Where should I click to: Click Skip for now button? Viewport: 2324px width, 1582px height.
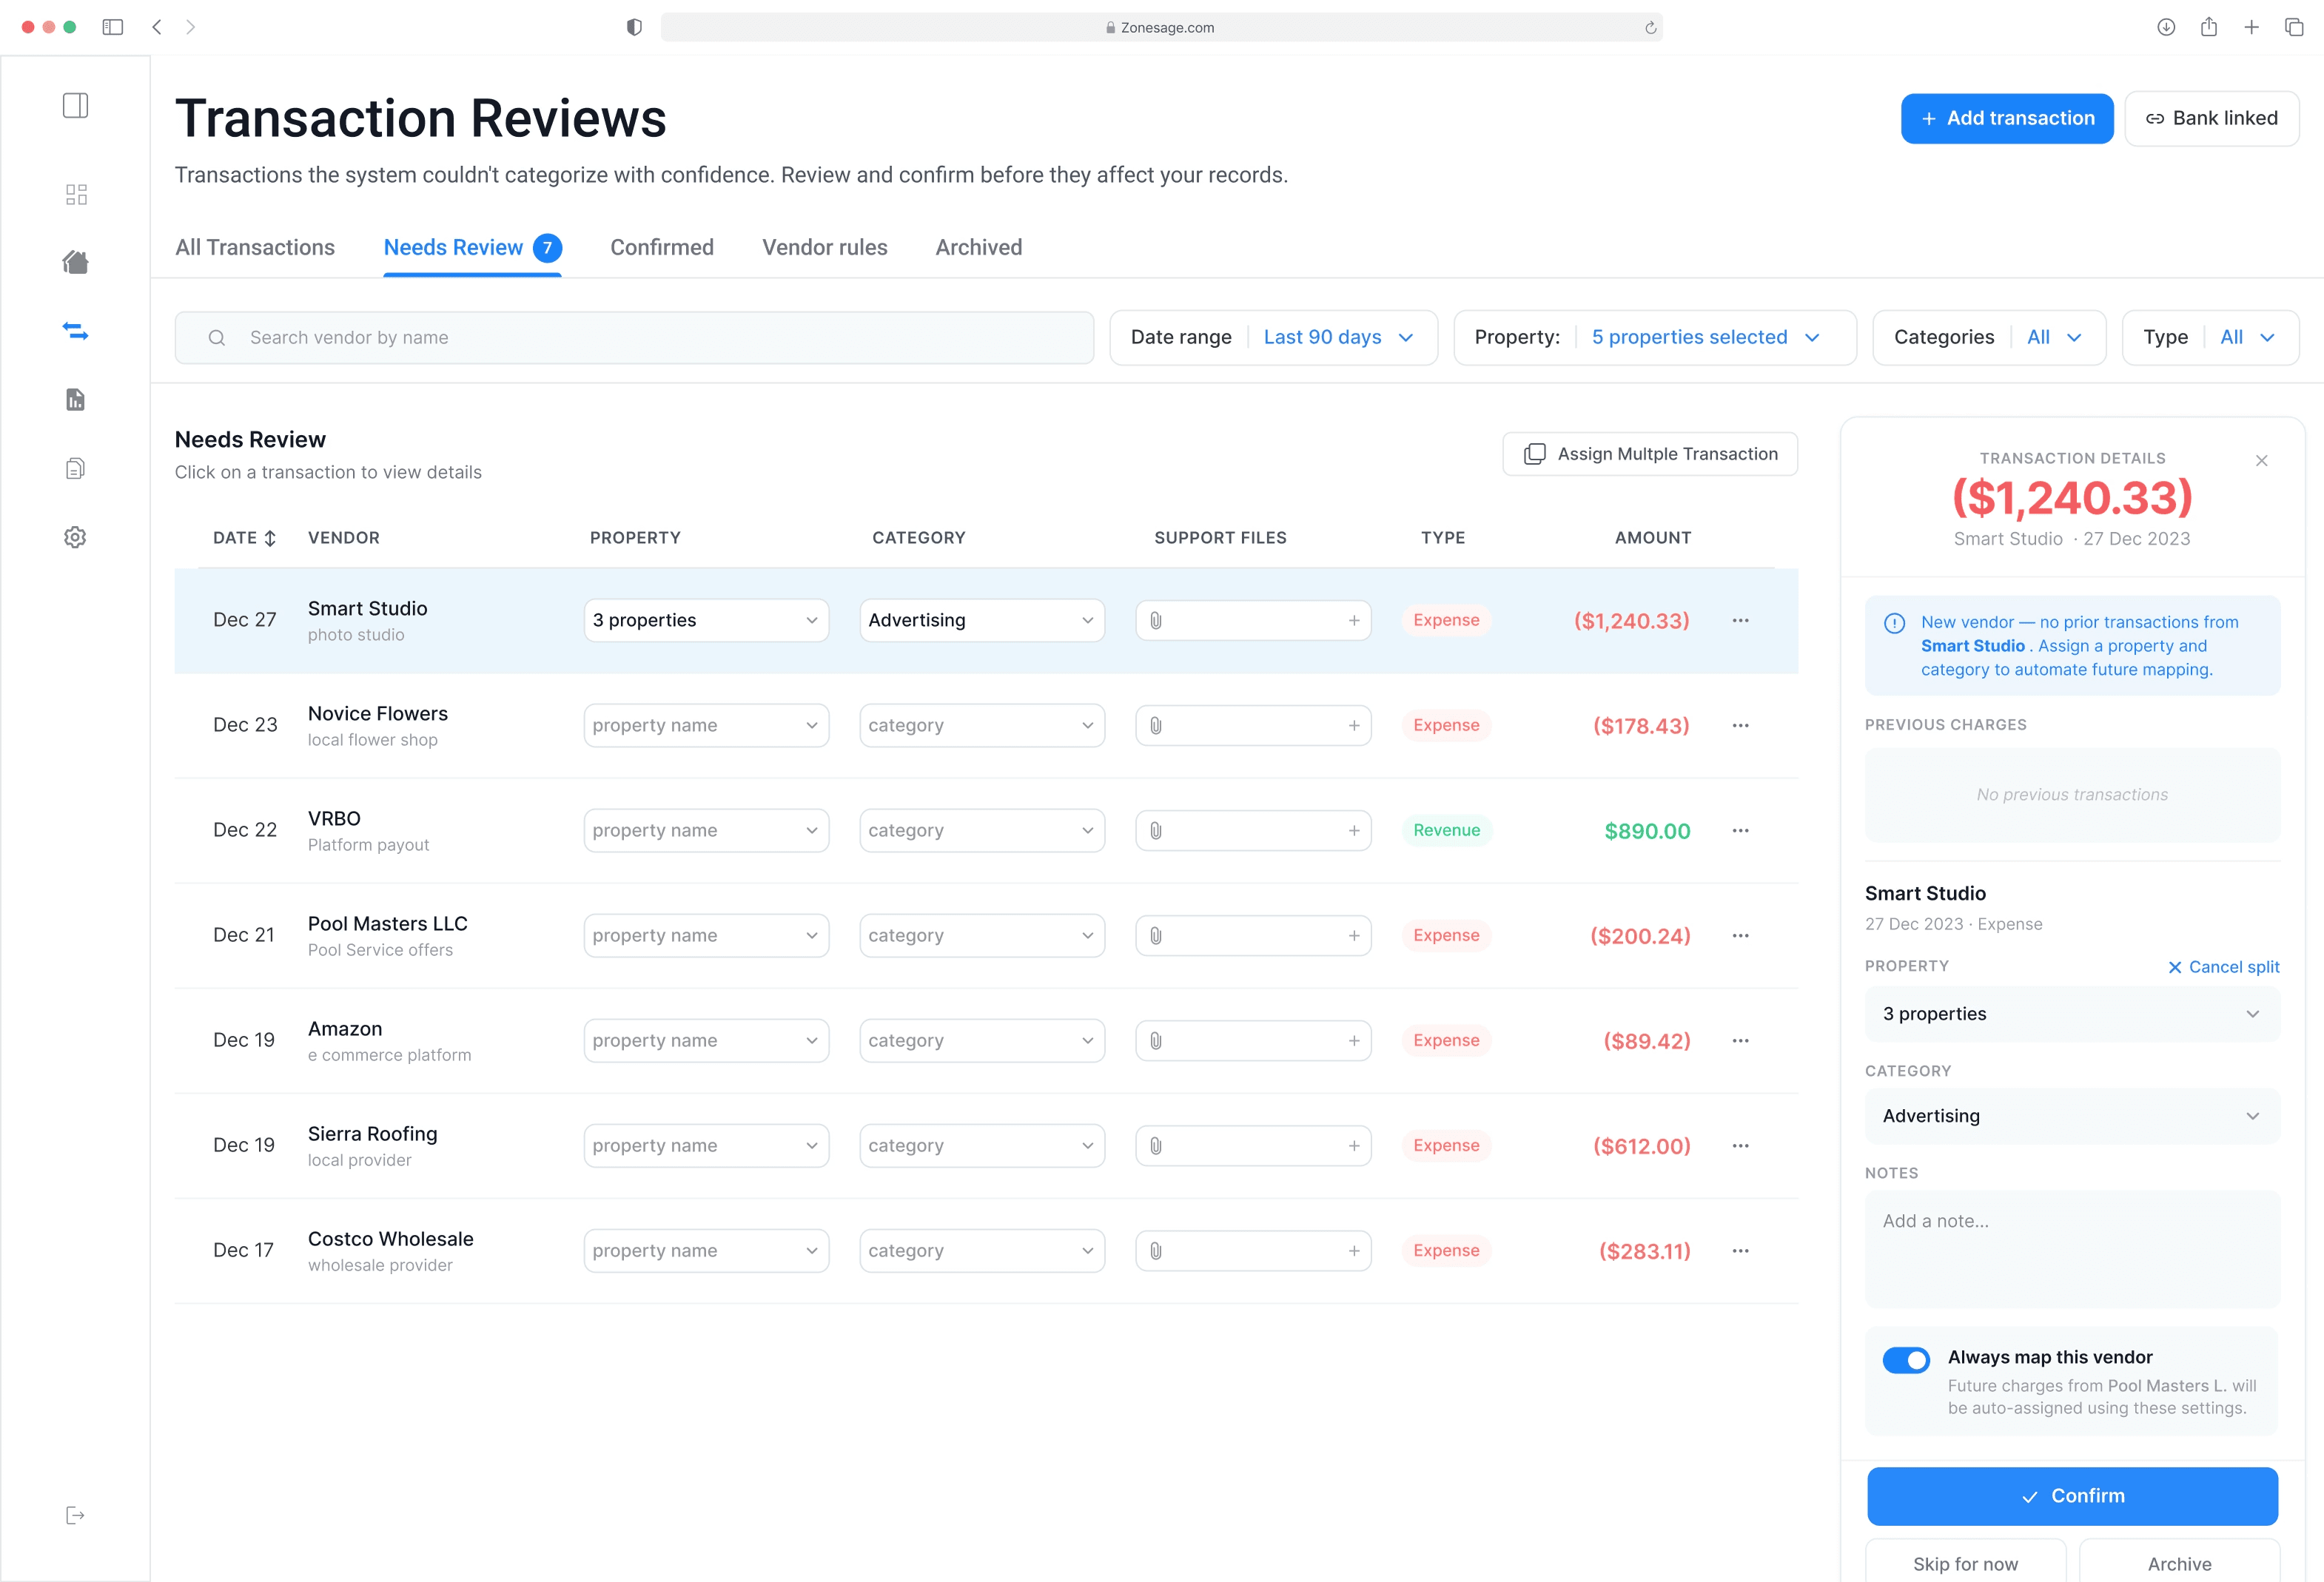click(1965, 1563)
